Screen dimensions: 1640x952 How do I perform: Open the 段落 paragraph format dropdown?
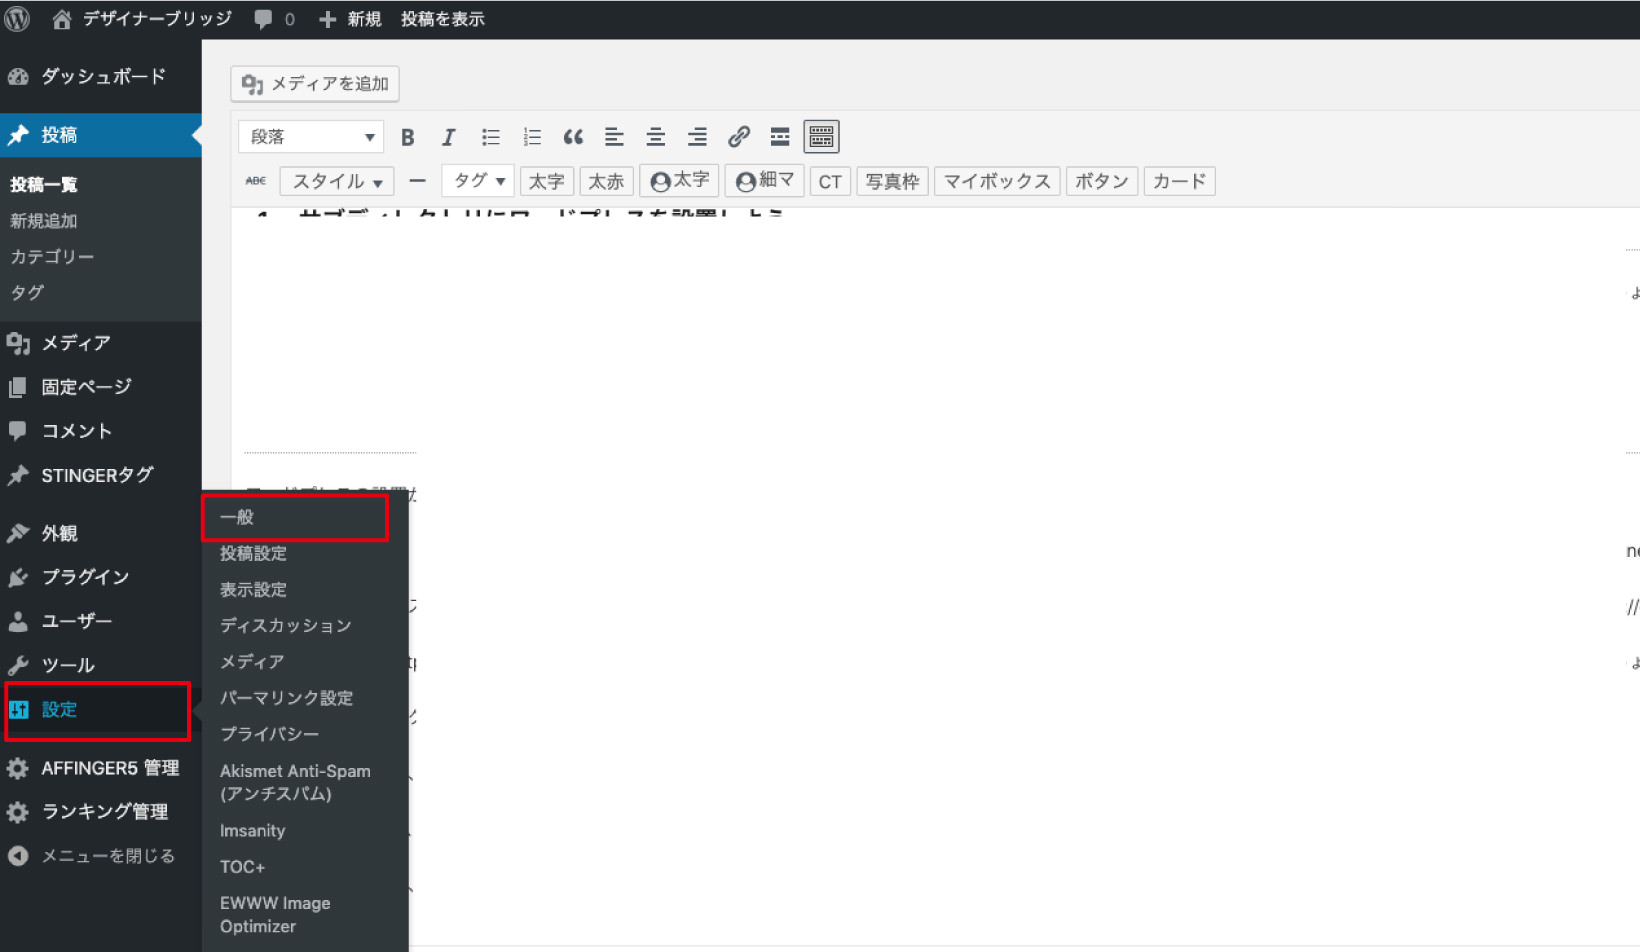tap(311, 137)
